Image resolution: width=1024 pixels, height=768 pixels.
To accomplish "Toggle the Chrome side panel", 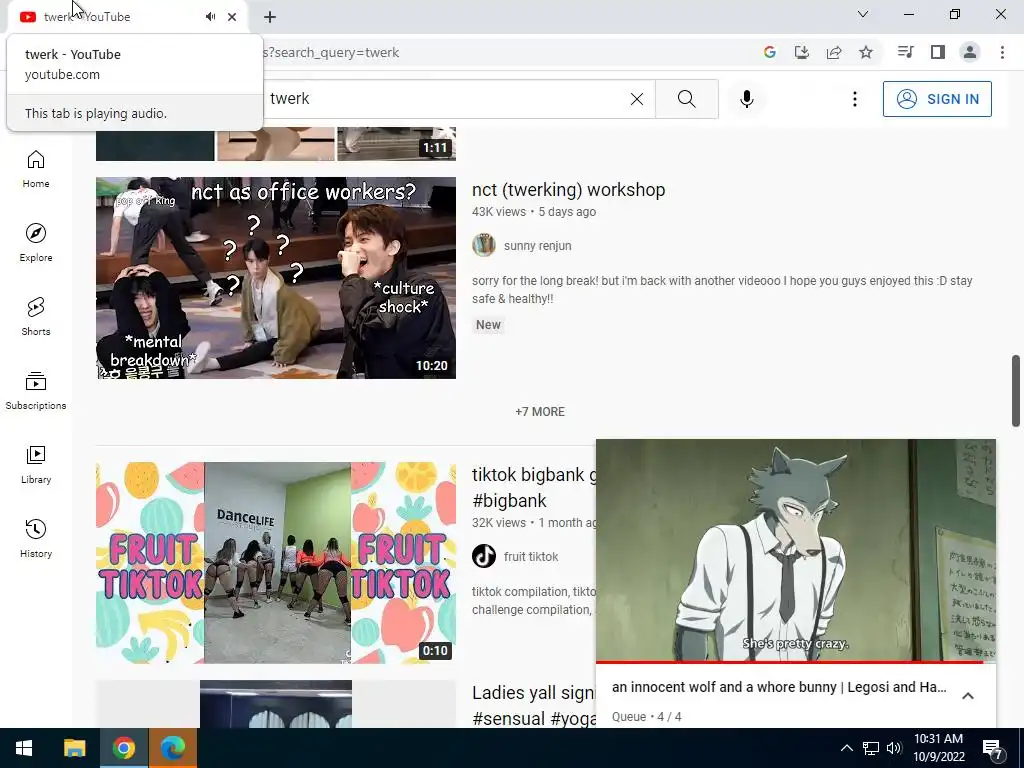I will 938,52.
